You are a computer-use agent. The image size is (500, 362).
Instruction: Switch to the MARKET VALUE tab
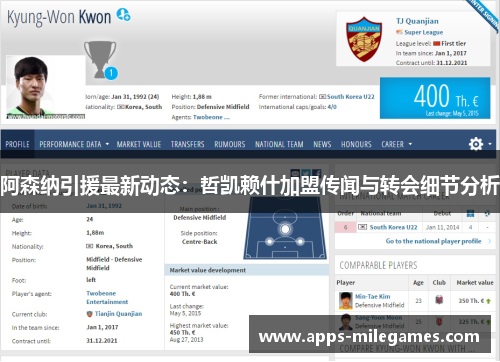tap(139, 144)
